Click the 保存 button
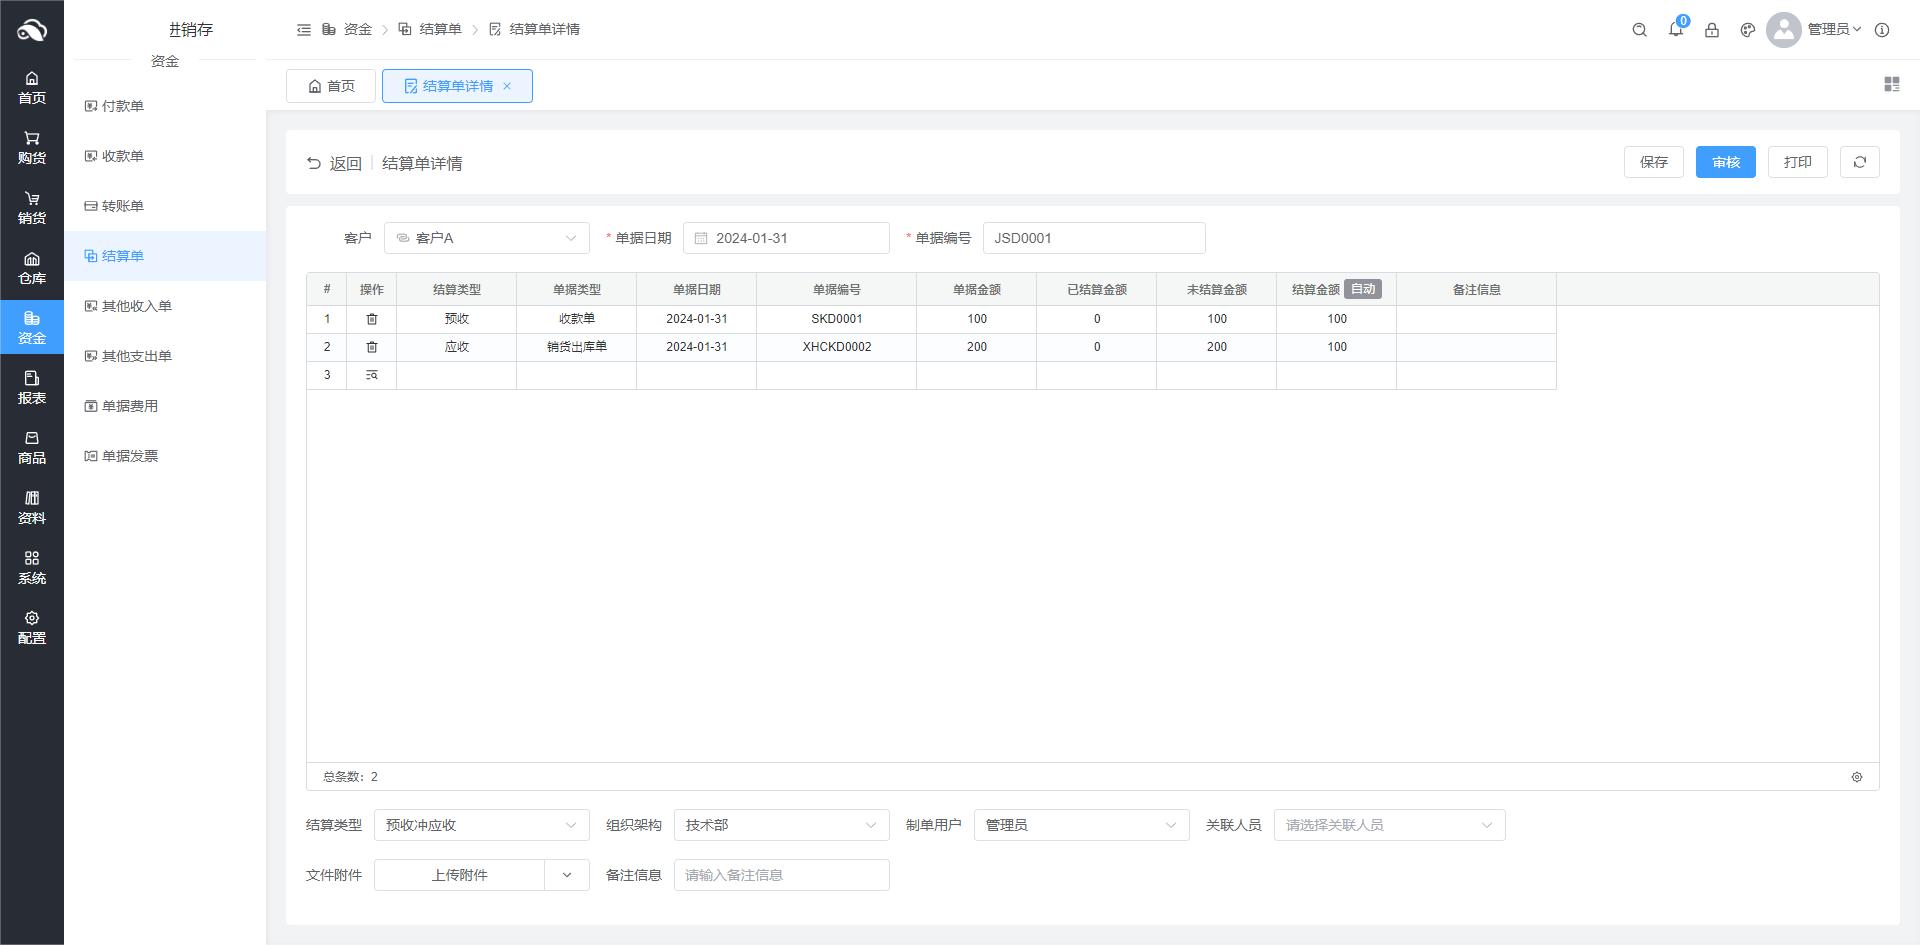The width and height of the screenshot is (1920, 945). pyautogui.click(x=1653, y=162)
